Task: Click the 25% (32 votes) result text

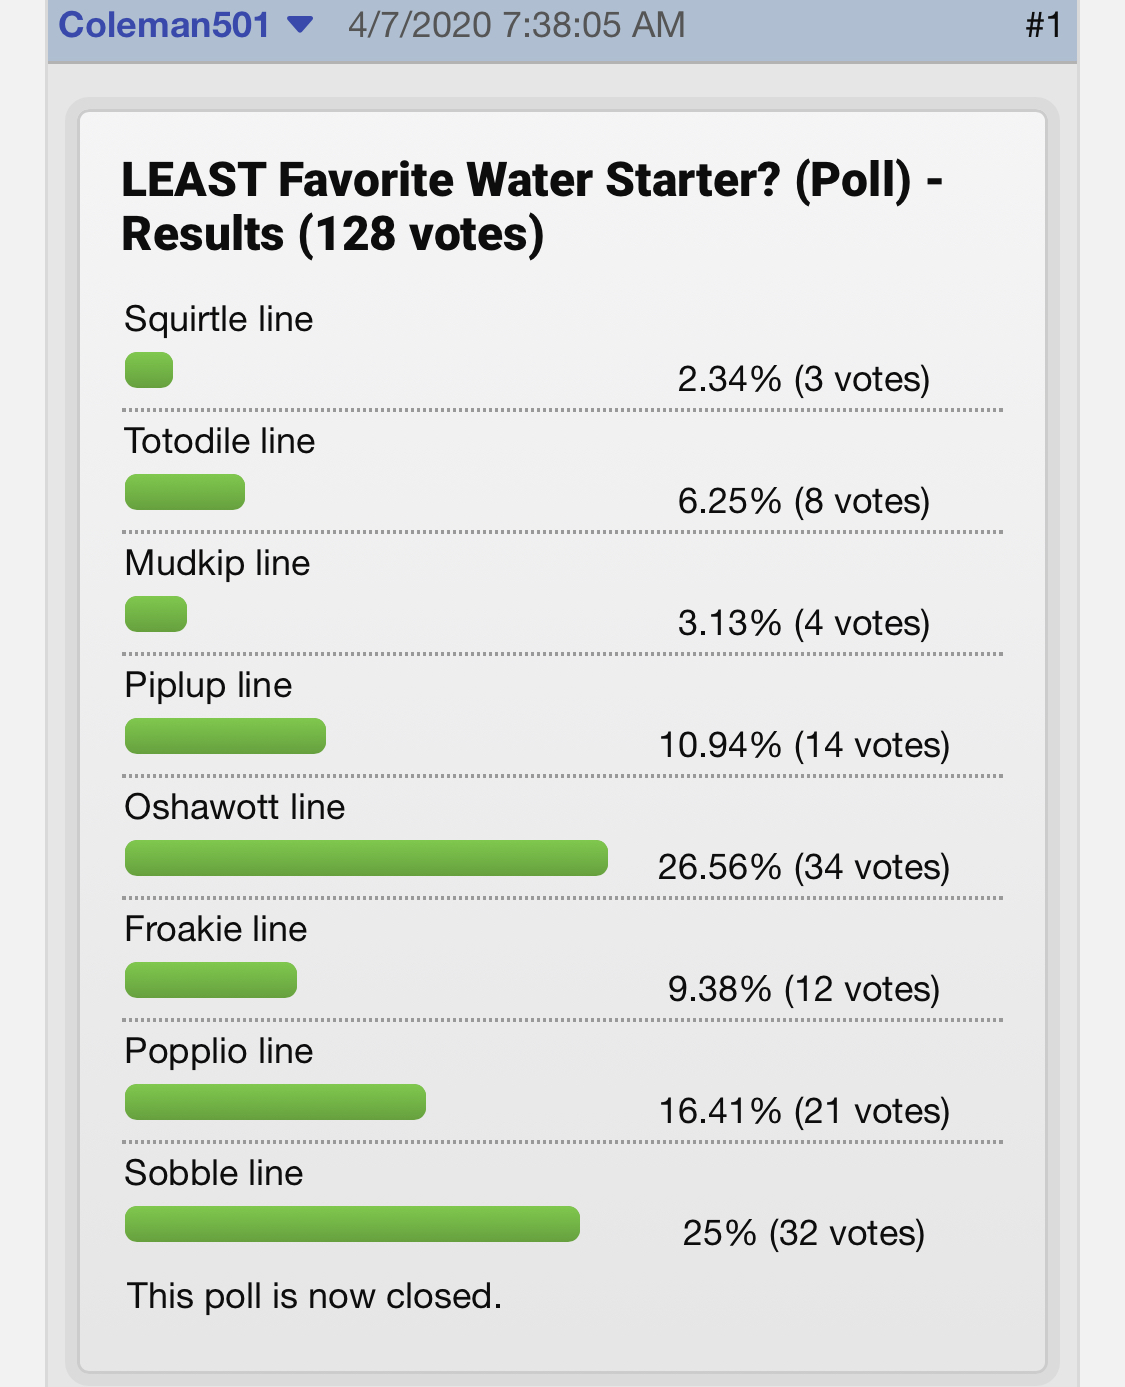Action: click(x=803, y=1233)
